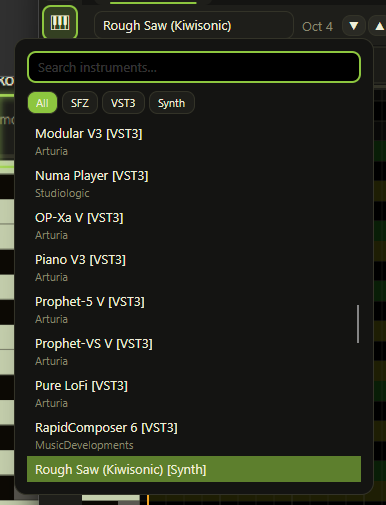Select Numa Player [VST3] by Studiologic

[x=194, y=184]
